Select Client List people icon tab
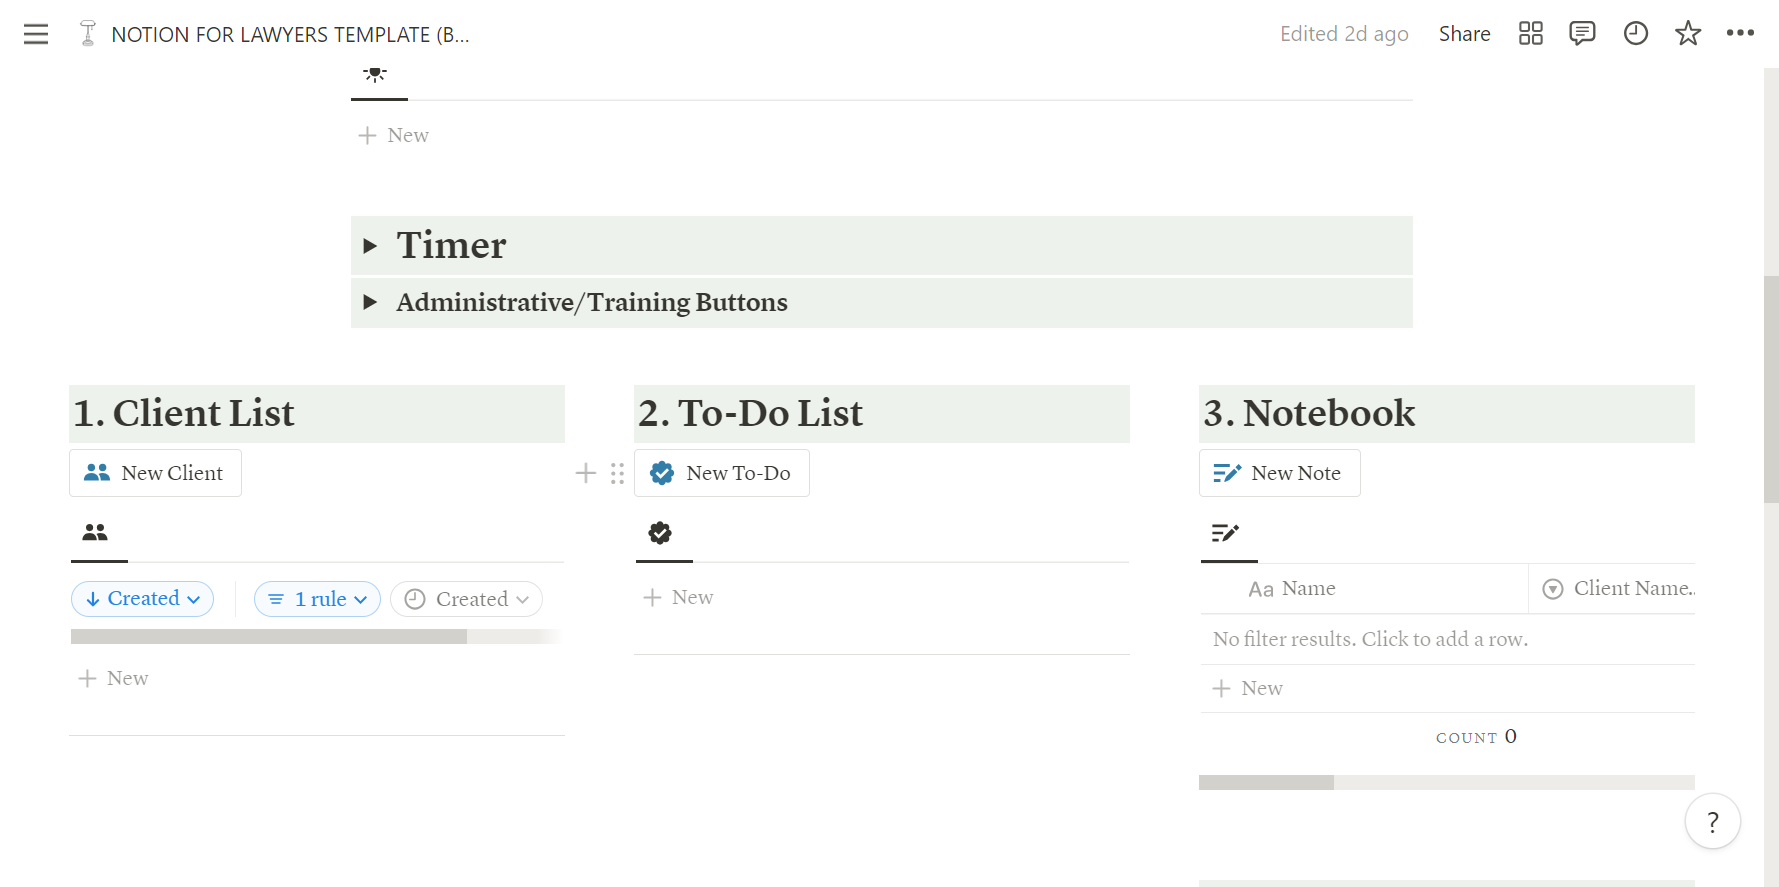 pyautogui.click(x=95, y=533)
